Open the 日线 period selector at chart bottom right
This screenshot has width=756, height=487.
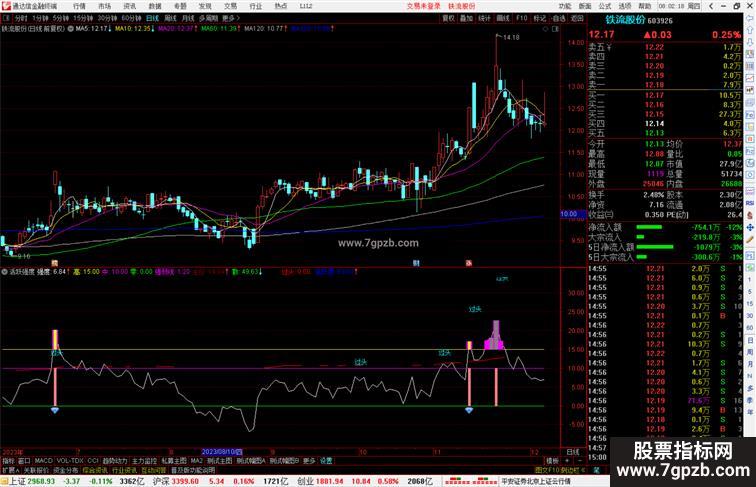pyautogui.click(x=574, y=452)
